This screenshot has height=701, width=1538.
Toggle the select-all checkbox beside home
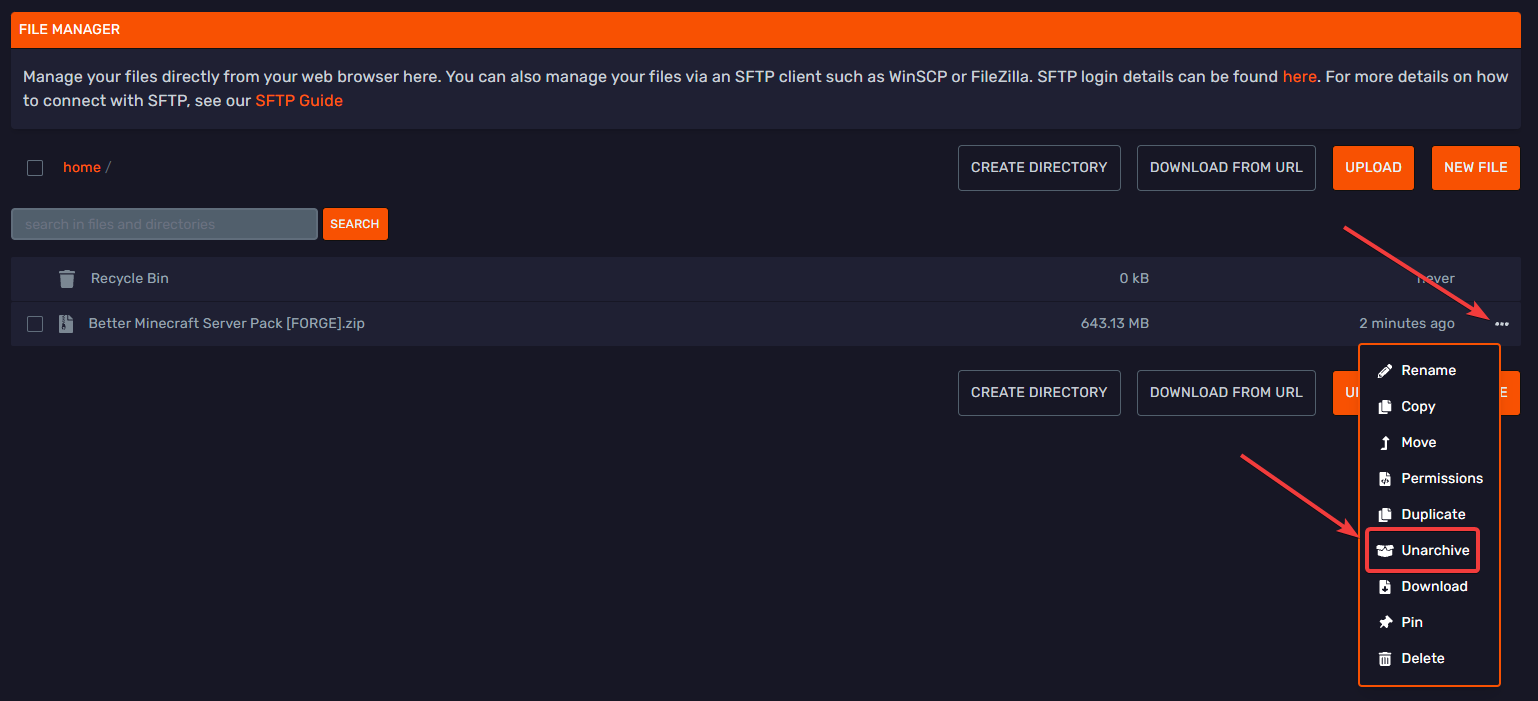pos(35,168)
